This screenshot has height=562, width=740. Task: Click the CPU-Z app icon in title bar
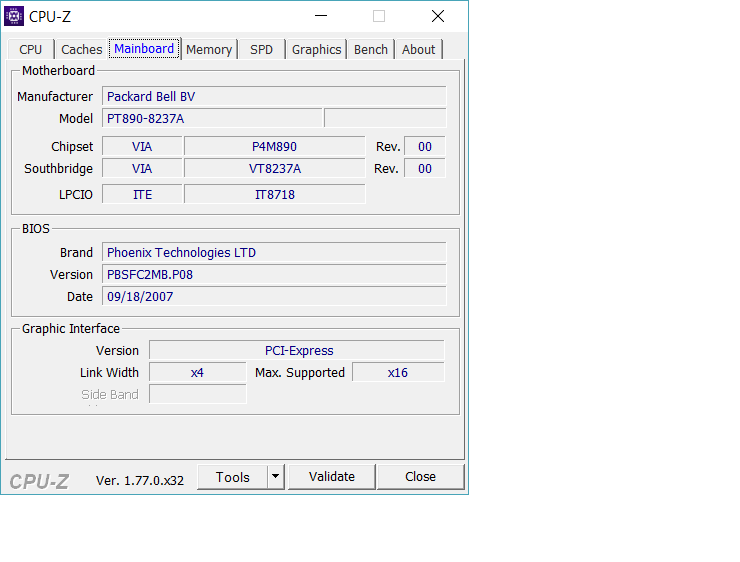pos(14,16)
